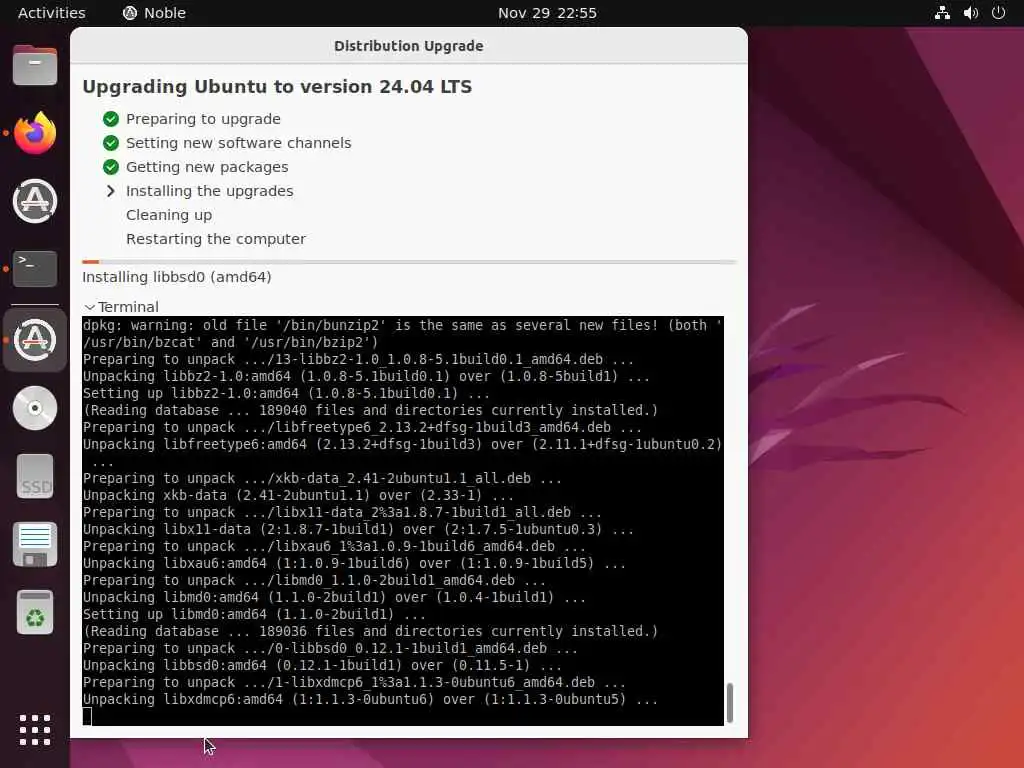This screenshot has width=1024, height=768.
Task: Click green check beside Getting new packages
Action: click(x=111, y=167)
